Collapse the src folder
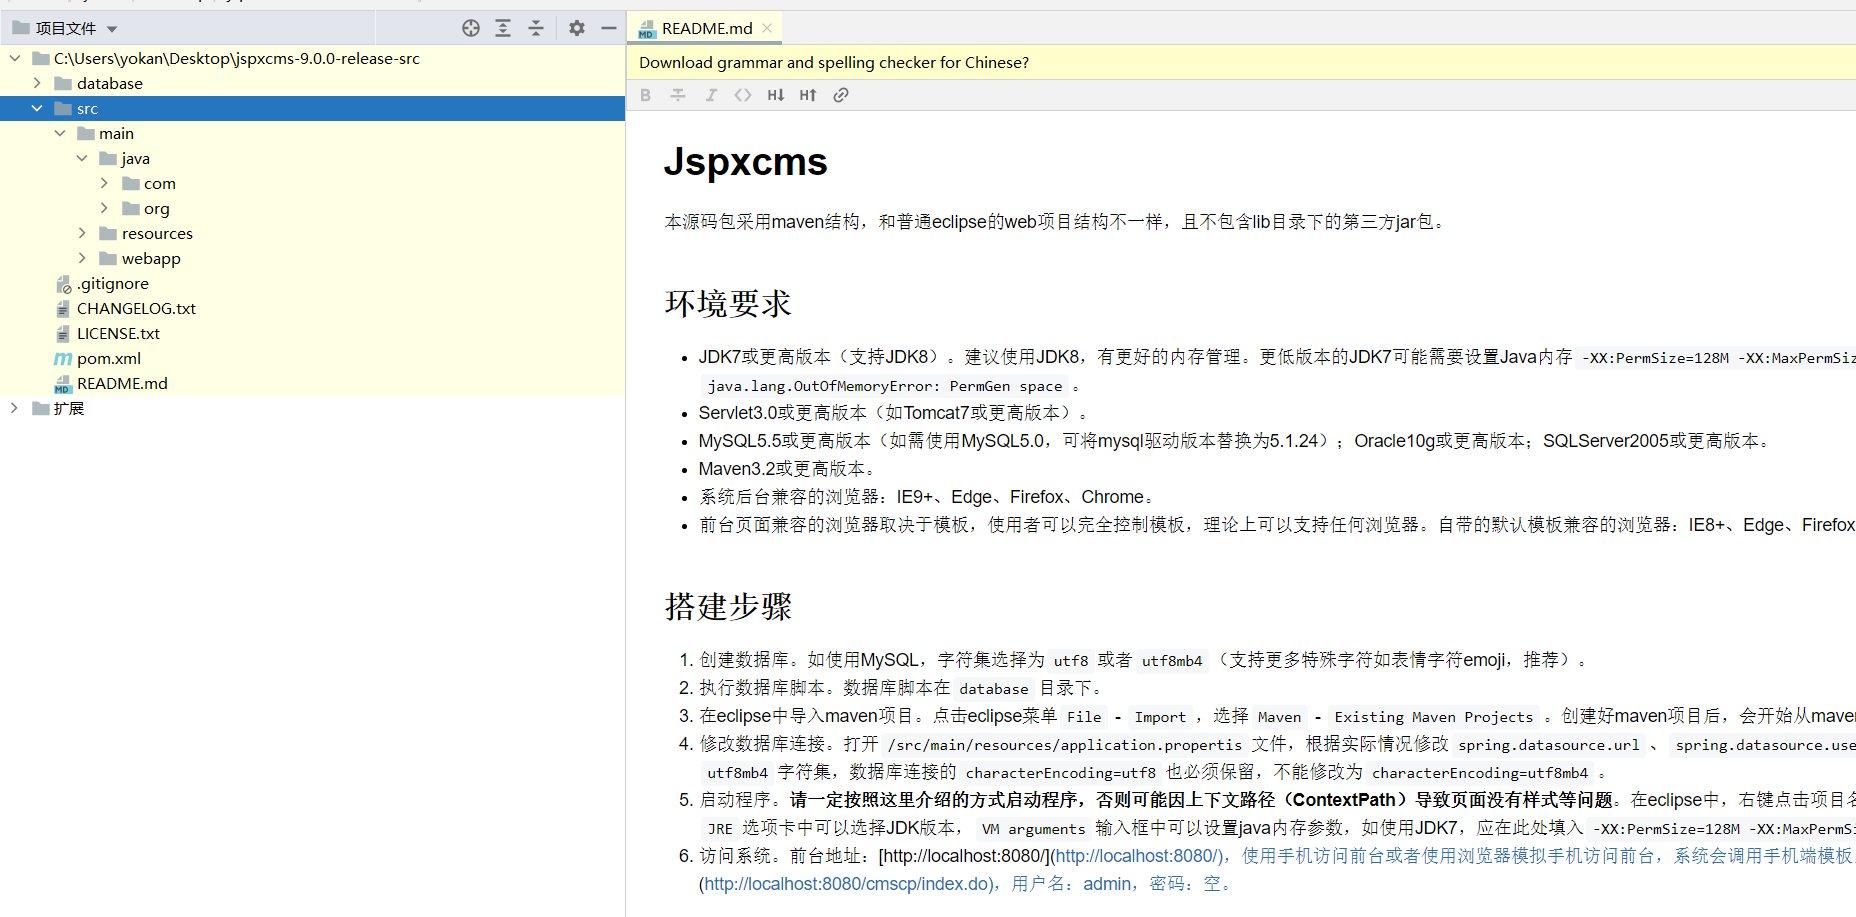The width and height of the screenshot is (1856, 917). click(x=37, y=108)
